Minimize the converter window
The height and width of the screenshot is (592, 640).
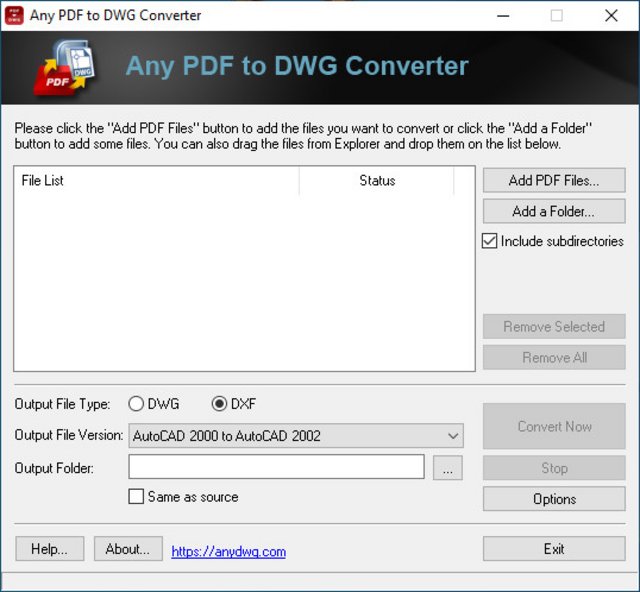(x=503, y=16)
